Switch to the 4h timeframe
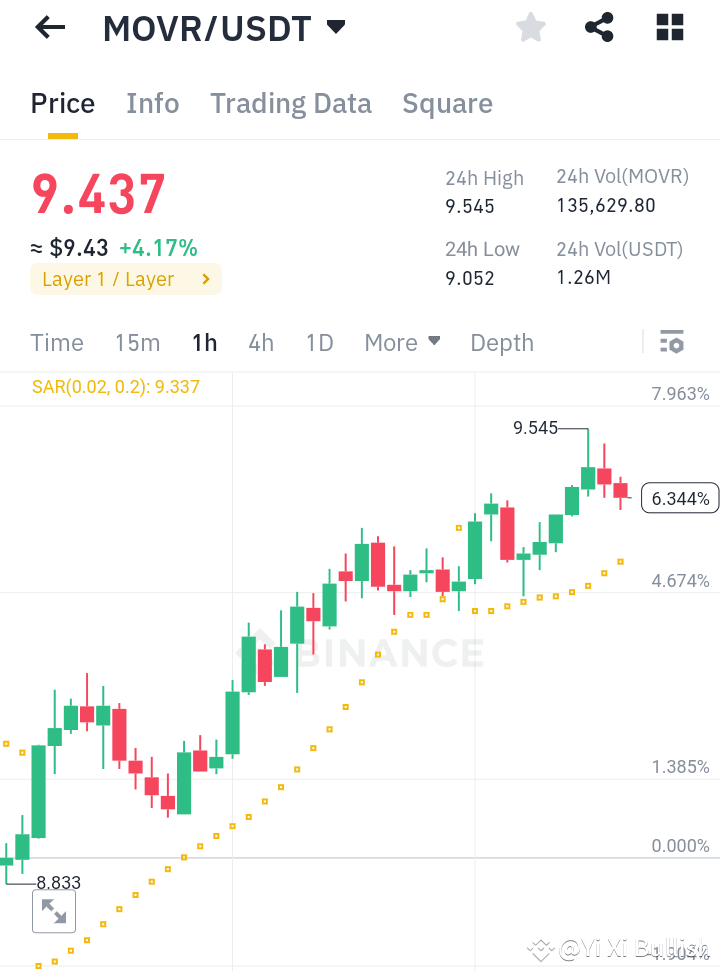The width and height of the screenshot is (720, 971). [x=260, y=342]
